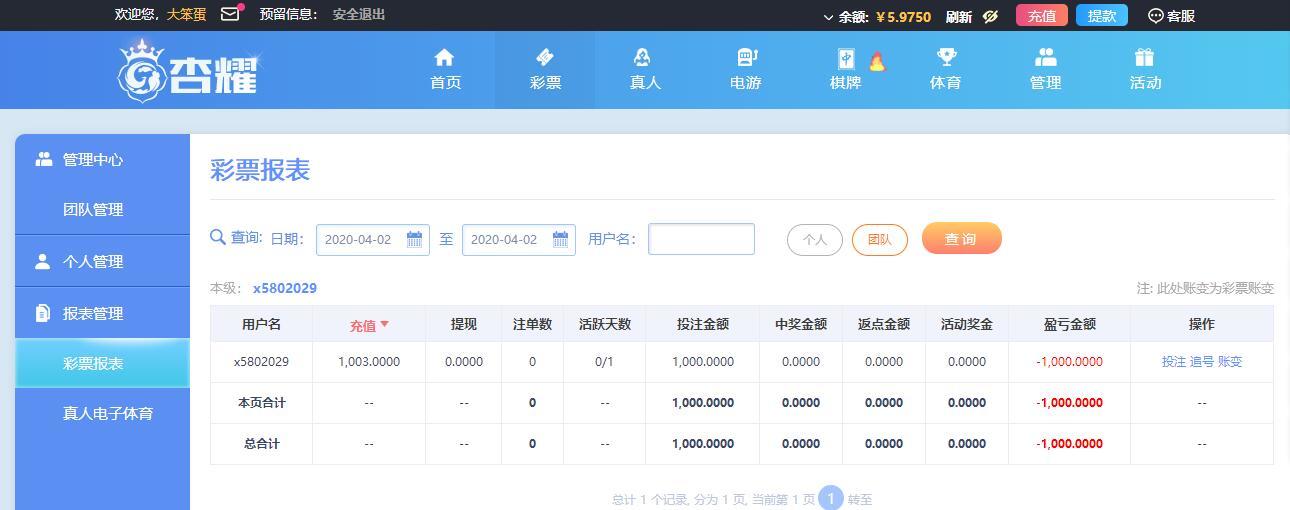Open 投注 link in x5802029 row
The image size is (1290, 510).
pyautogui.click(x=1173, y=362)
